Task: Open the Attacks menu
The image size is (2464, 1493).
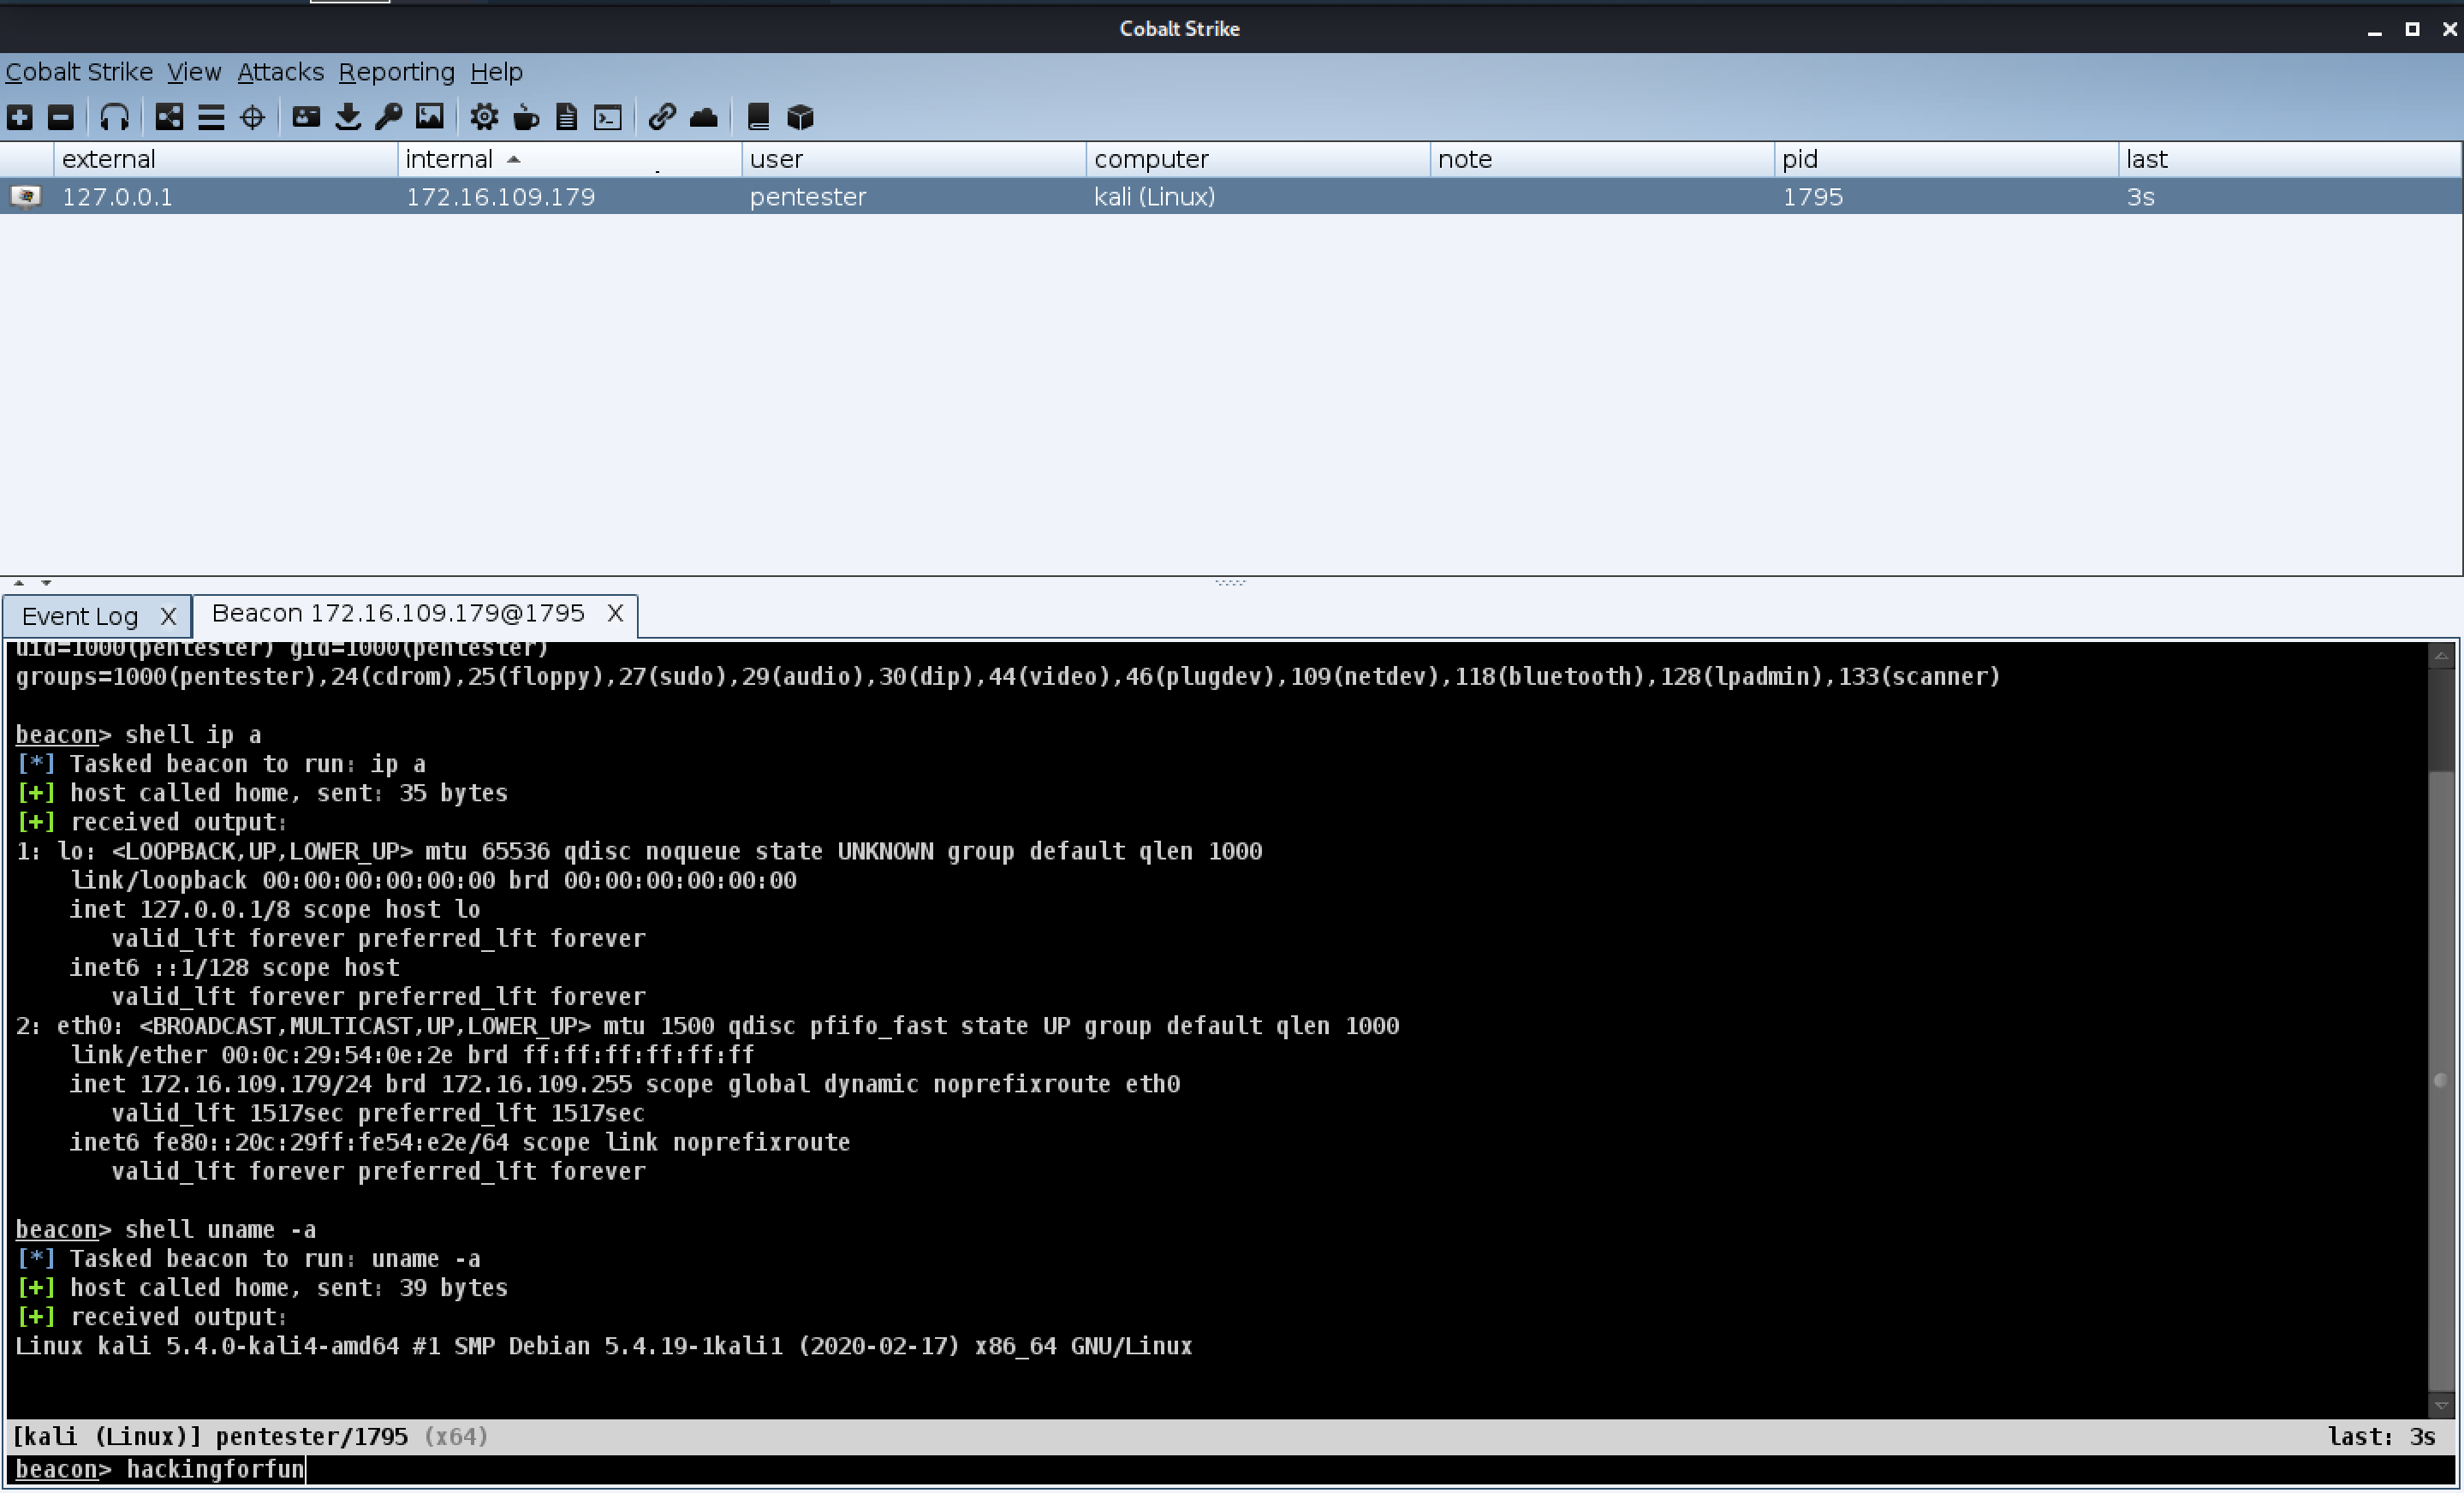Action: [x=280, y=72]
